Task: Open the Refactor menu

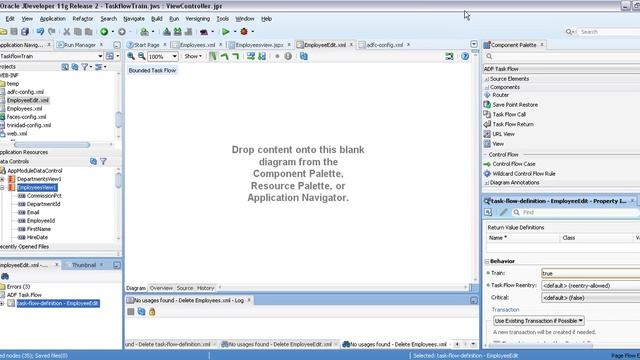Action: pyautogui.click(x=82, y=19)
